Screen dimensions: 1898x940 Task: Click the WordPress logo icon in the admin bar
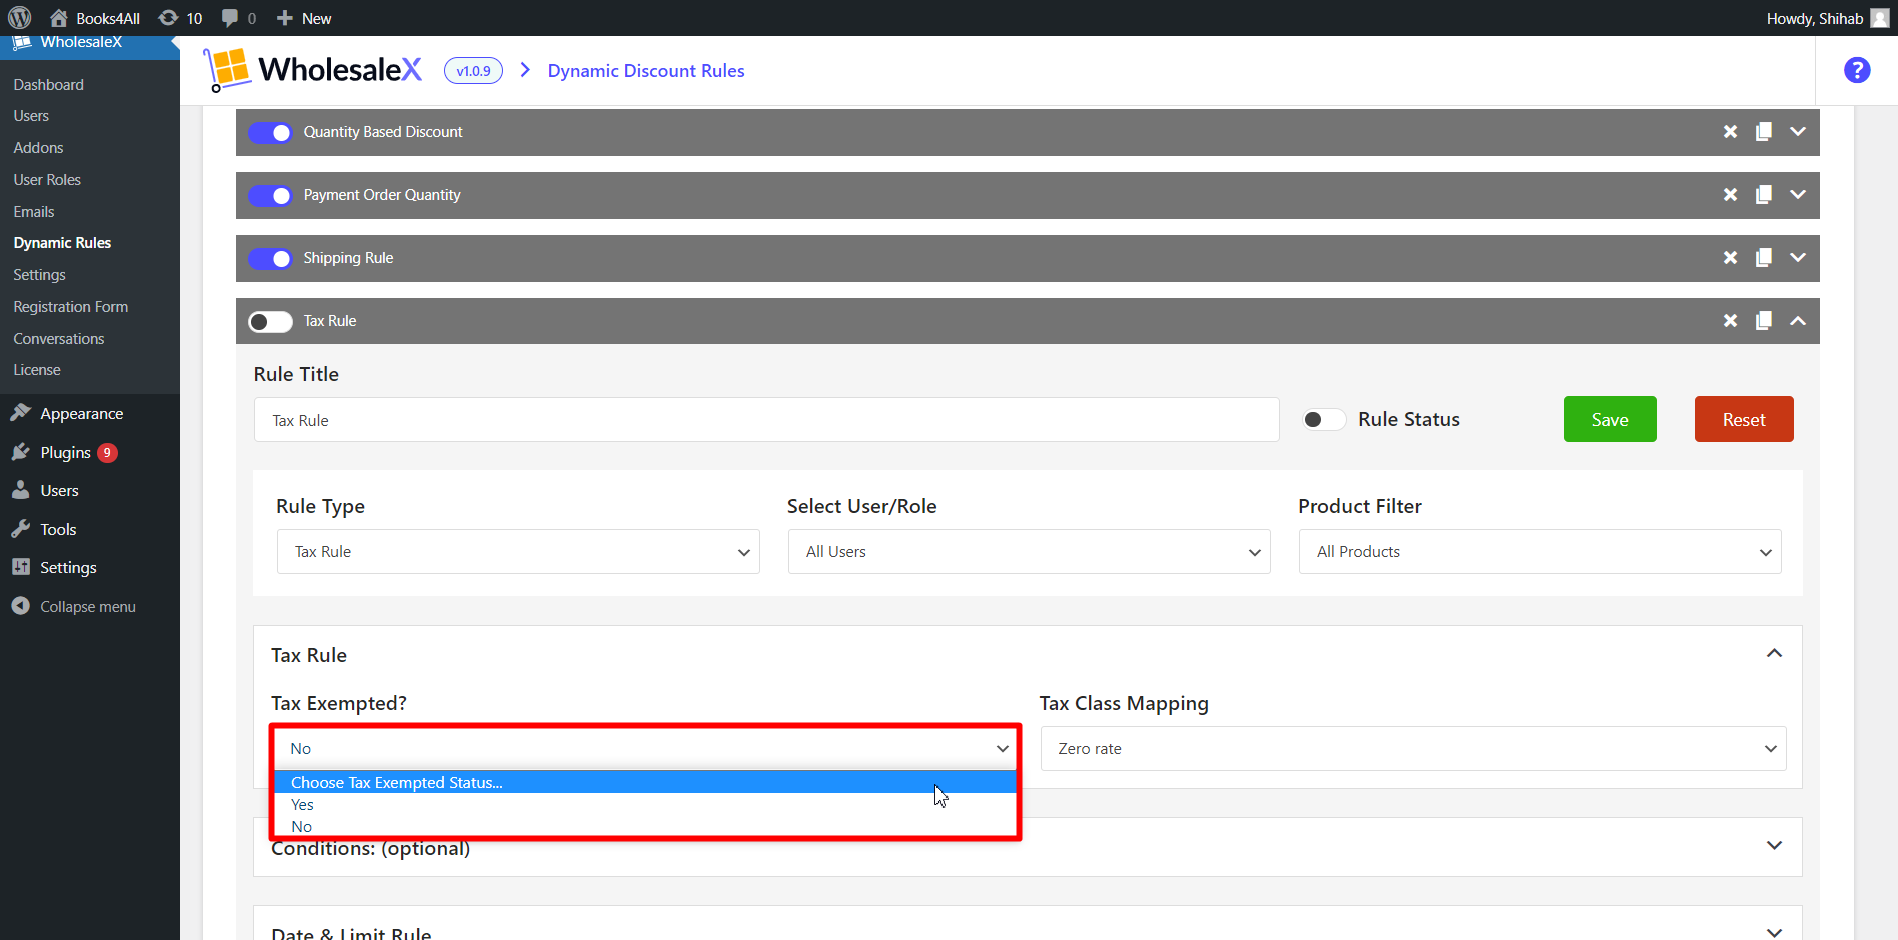coord(20,18)
